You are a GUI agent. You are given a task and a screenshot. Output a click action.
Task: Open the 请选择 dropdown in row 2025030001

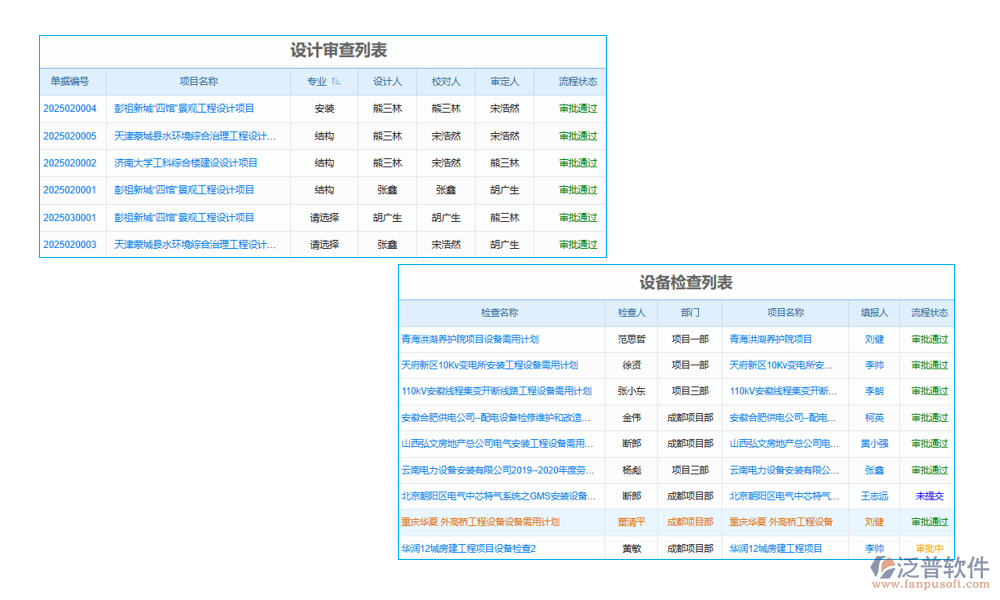325,217
